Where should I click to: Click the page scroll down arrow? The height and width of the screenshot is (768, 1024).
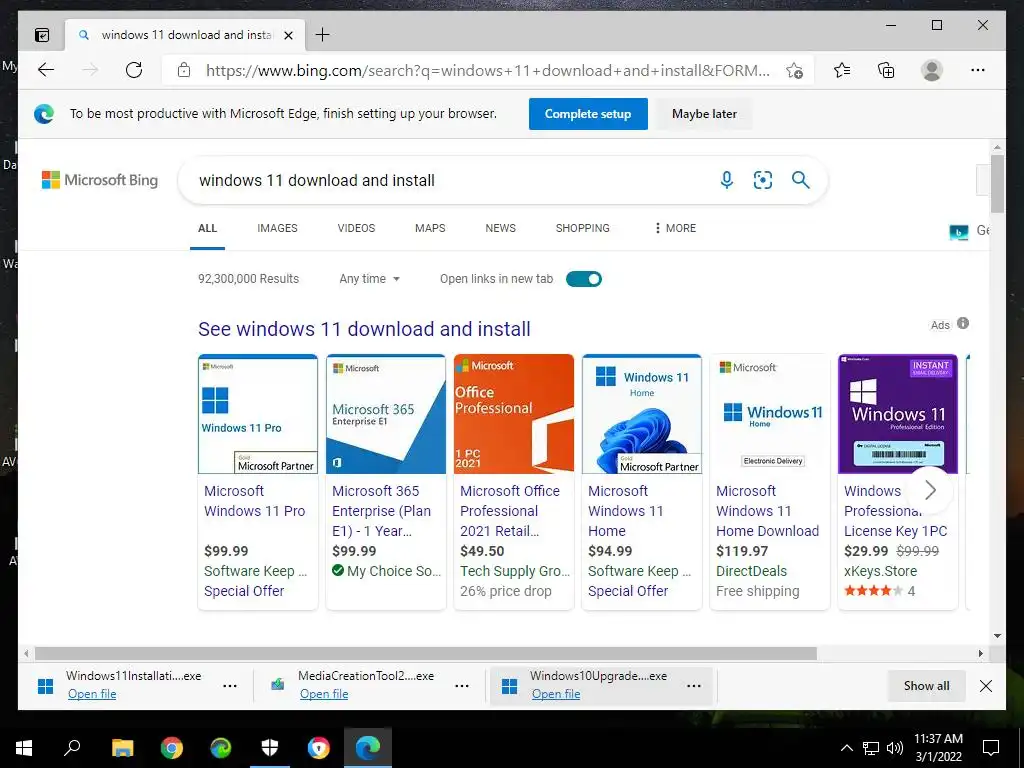997,635
